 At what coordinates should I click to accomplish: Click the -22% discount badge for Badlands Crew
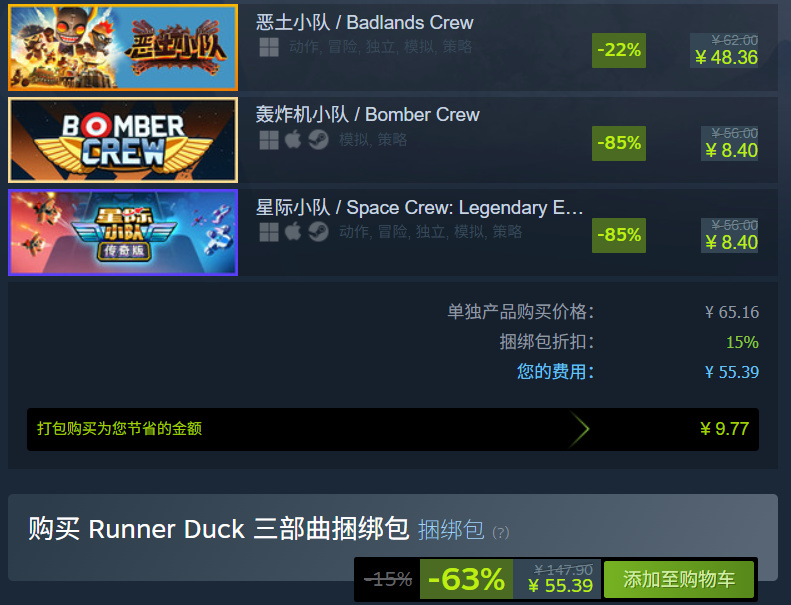click(619, 50)
